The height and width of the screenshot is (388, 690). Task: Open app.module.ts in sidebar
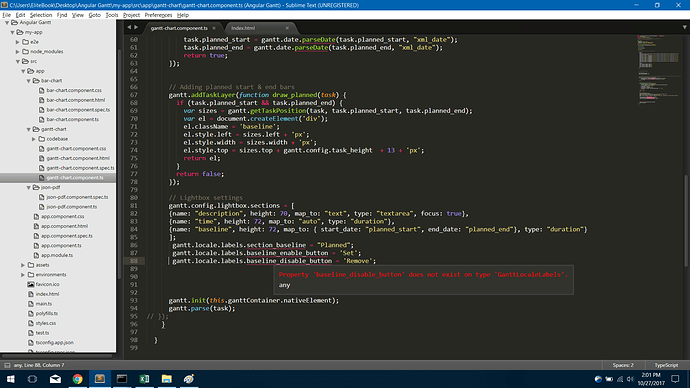pyautogui.click(x=57, y=255)
